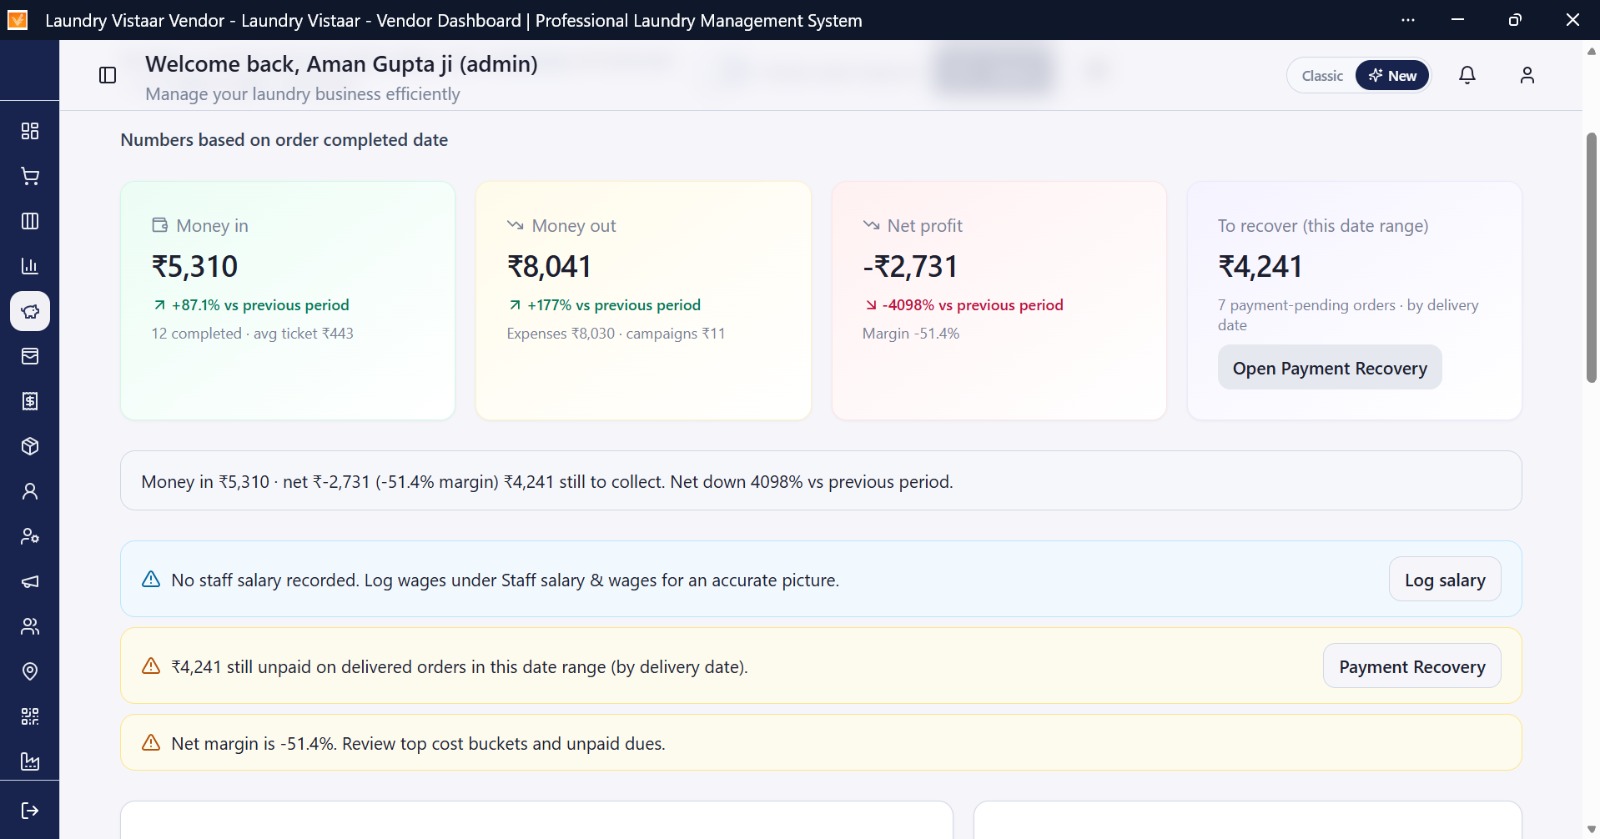Select the piggy bank finance icon

pos(30,311)
